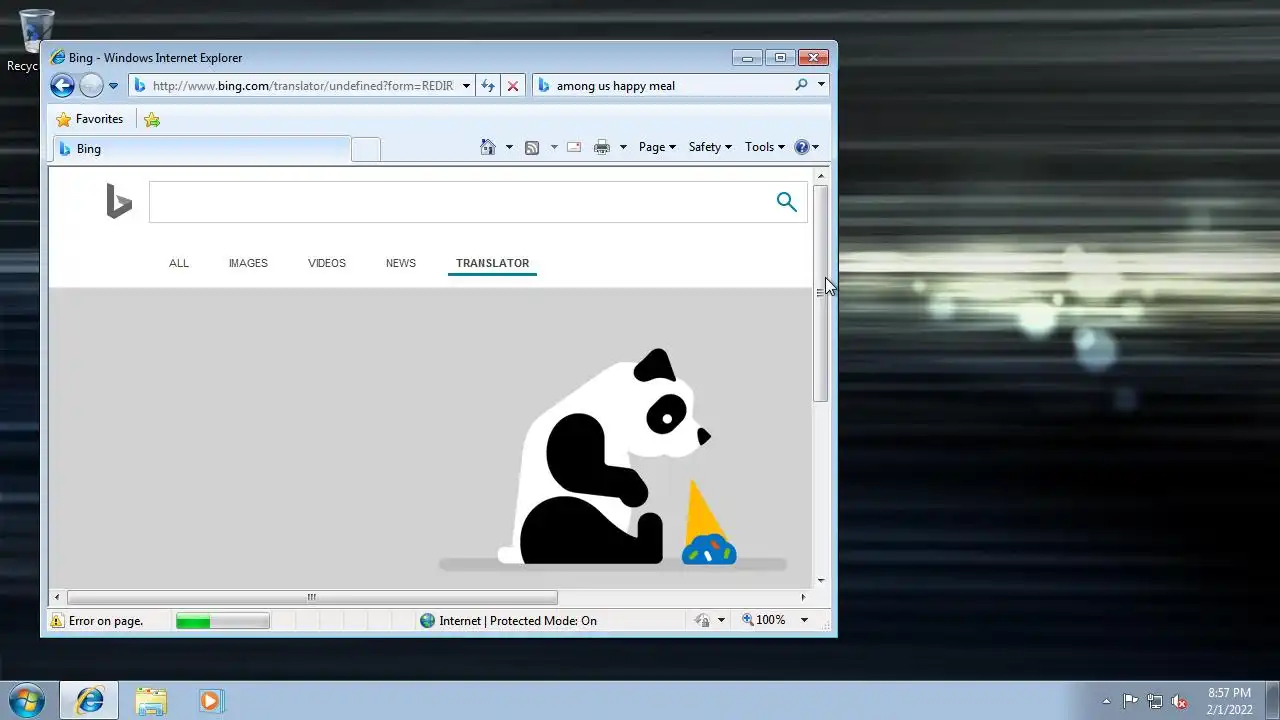
Task: Click the sad panda illustration
Action: (612, 460)
